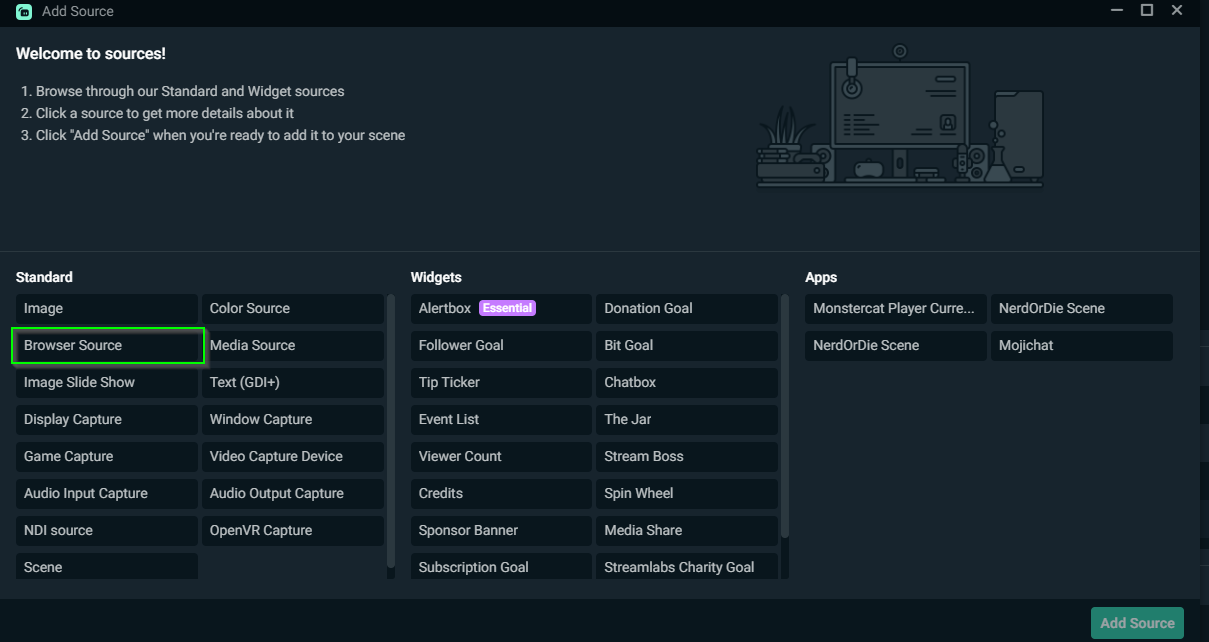Maximize the Add Source window
This screenshot has height=642, width=1209.
point(1147,10)
